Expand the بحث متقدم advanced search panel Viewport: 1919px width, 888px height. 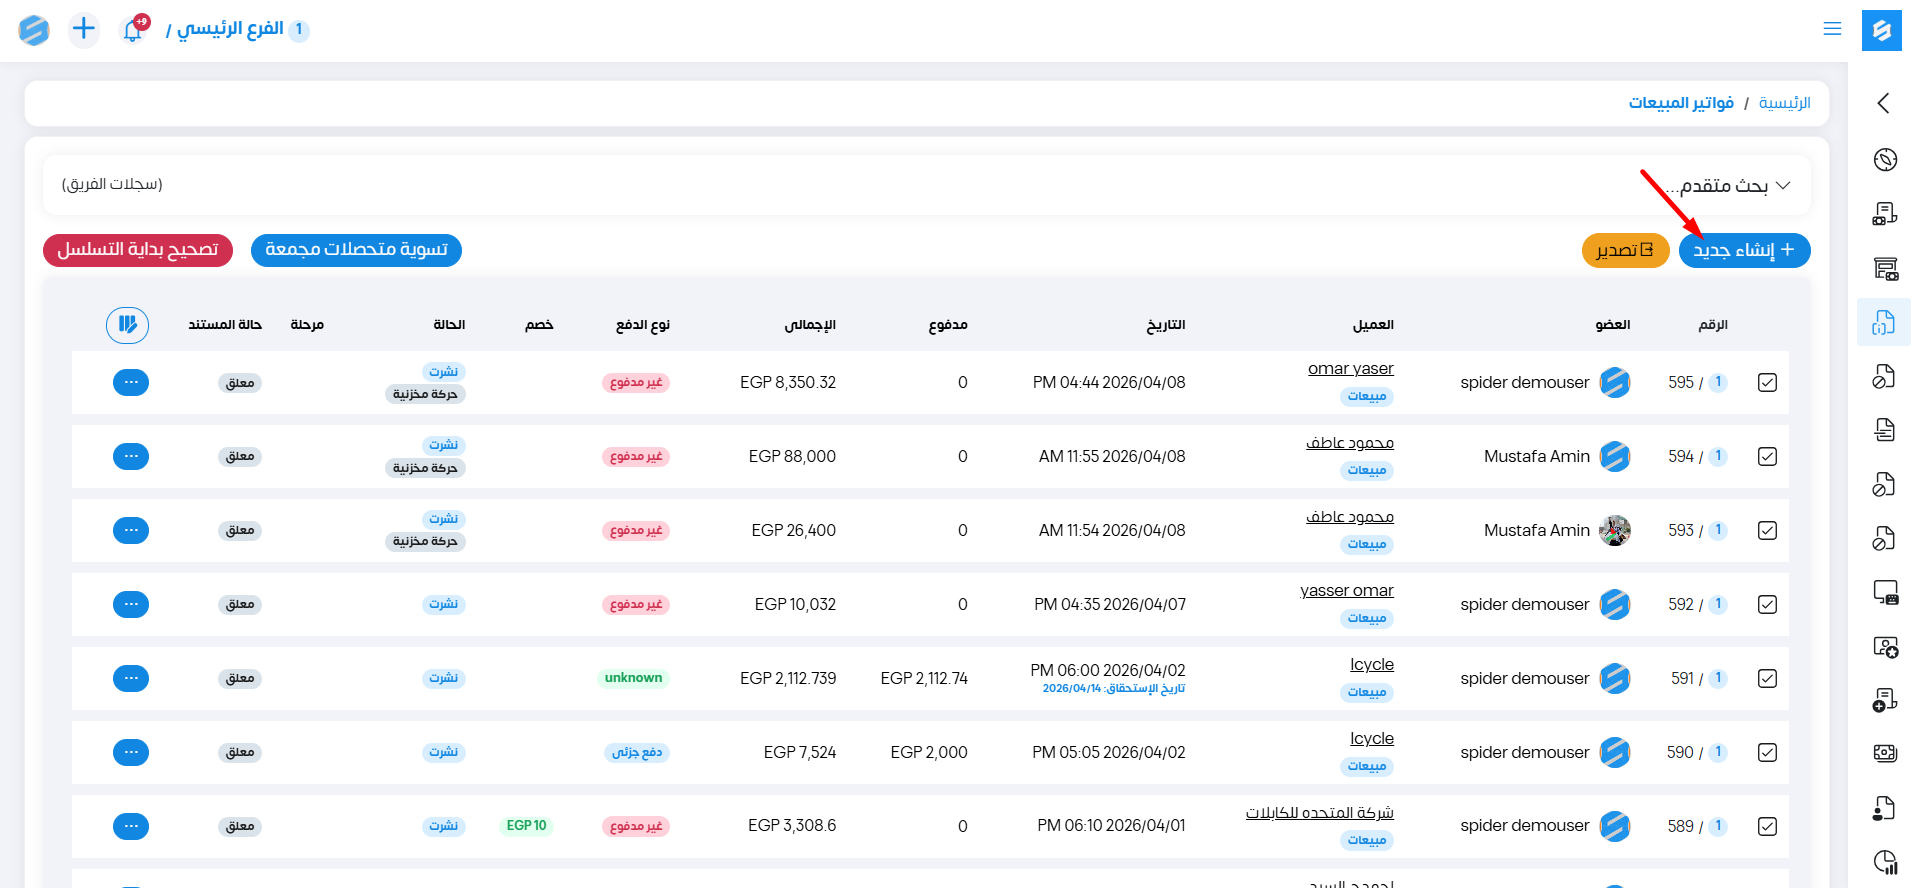coord(1728,186)
